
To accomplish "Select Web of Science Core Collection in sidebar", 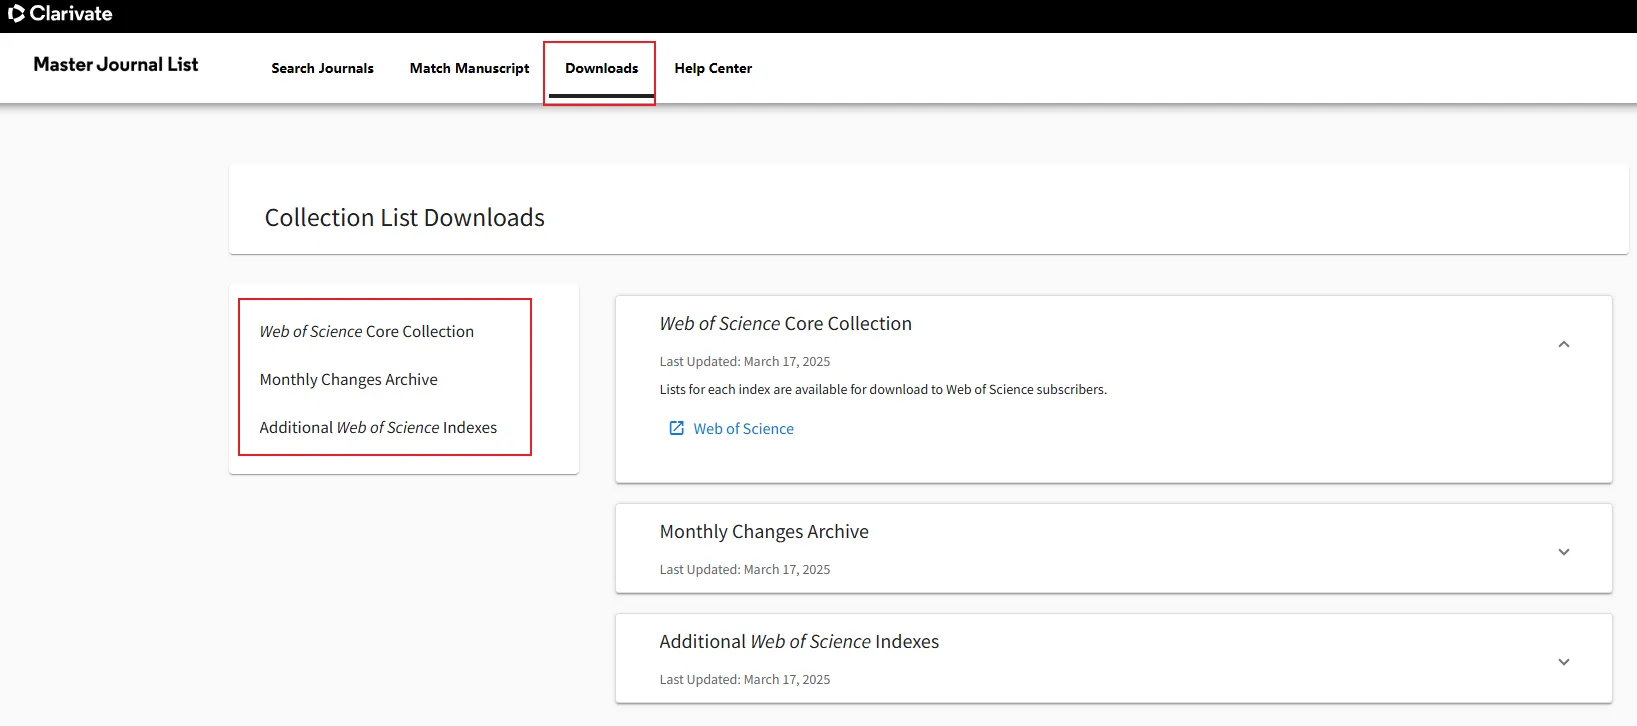I will 366,332.
